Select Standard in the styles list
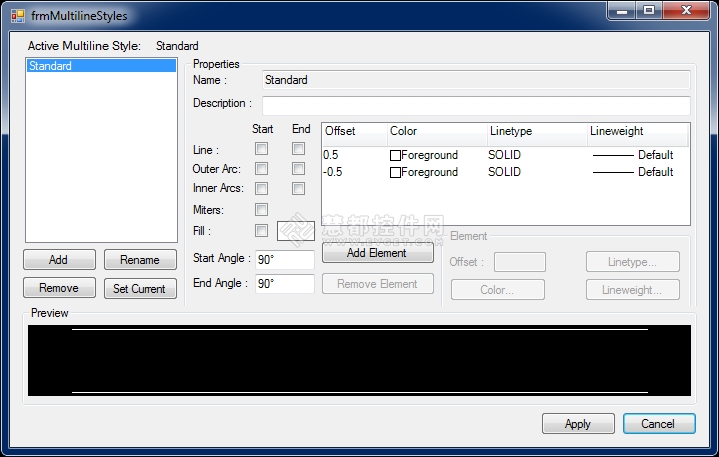Screen dimensions: 719x457 coord(101,66)
